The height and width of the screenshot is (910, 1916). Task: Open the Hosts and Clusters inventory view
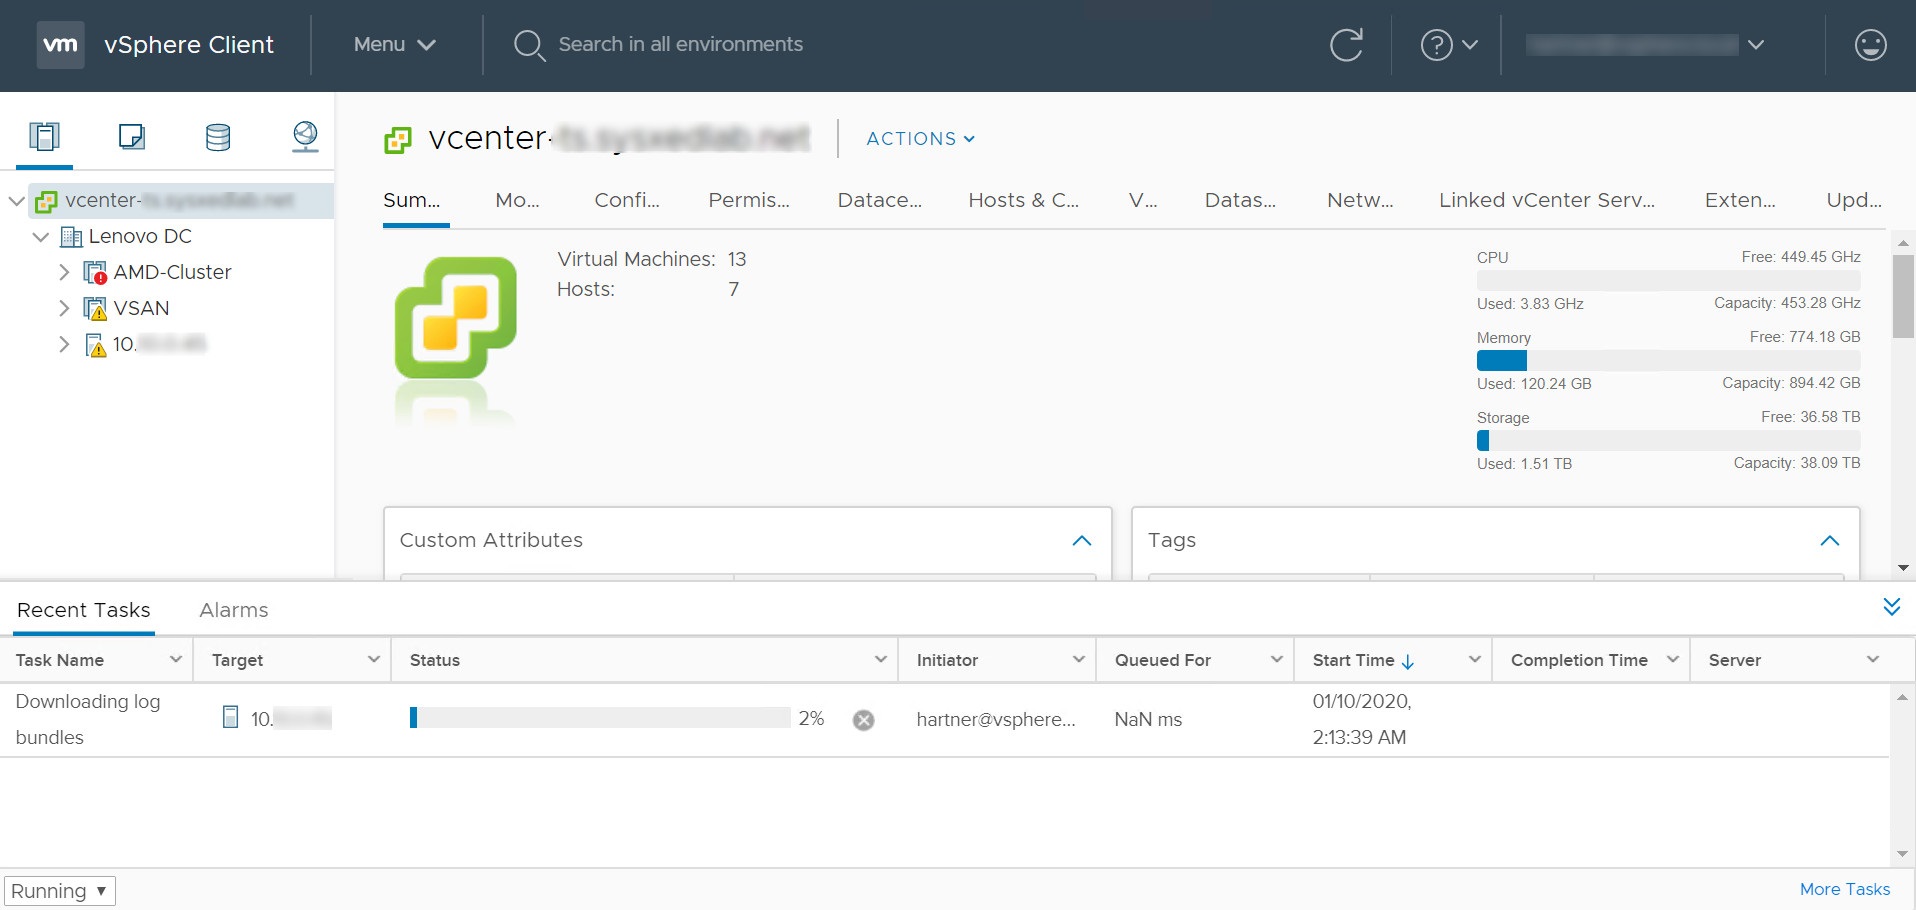pyautogui.click(x=45, y=136)
